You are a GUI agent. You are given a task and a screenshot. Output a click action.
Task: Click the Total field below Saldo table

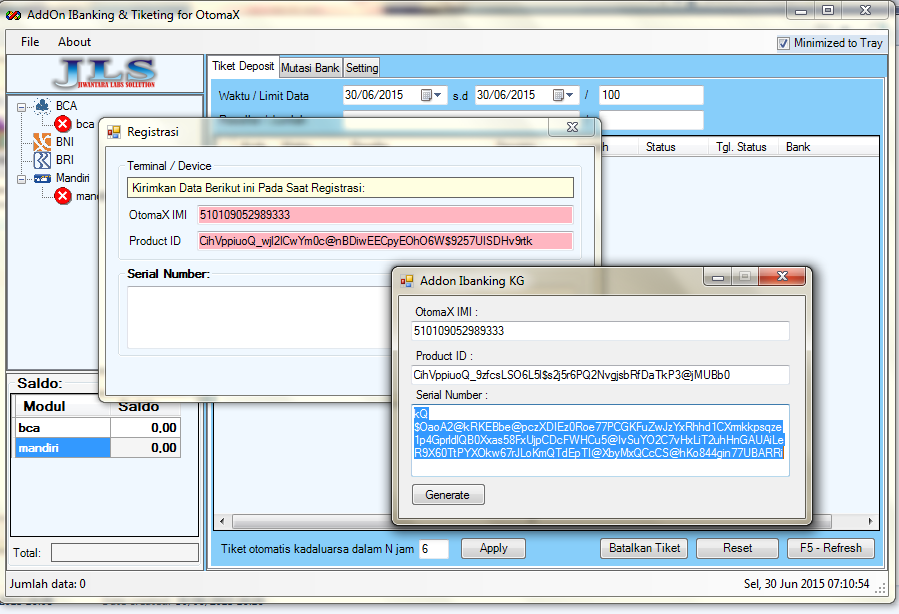coord(125,553)
